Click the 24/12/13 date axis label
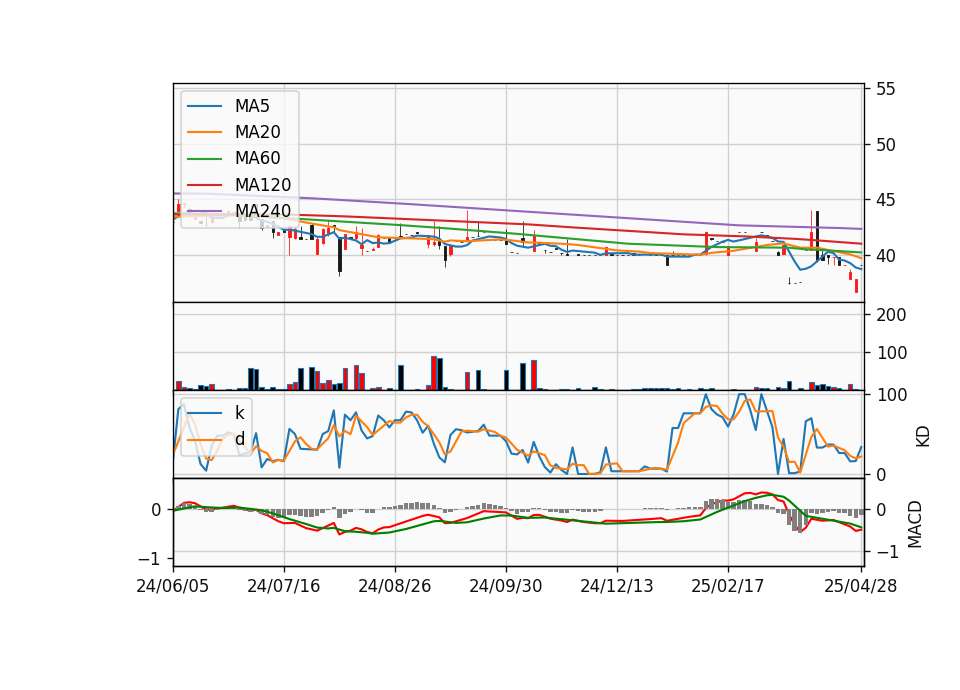The height and width of the screenshot is (690, 960). [617, 587]
